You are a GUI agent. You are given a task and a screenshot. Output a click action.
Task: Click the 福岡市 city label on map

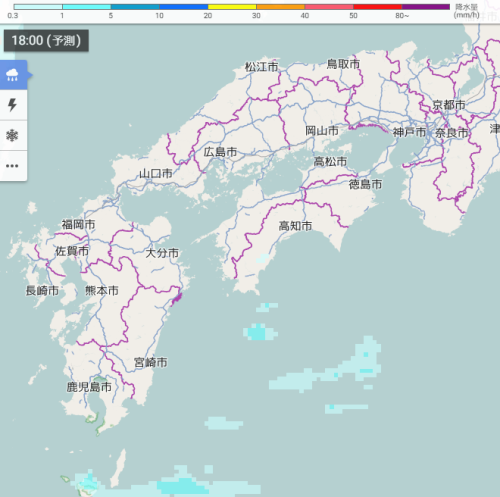point(78,224)
